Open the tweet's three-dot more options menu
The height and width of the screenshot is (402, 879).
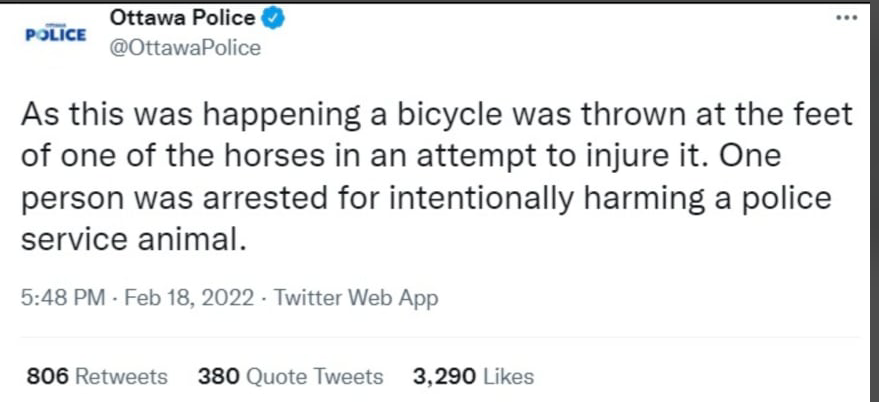(846, 18)
